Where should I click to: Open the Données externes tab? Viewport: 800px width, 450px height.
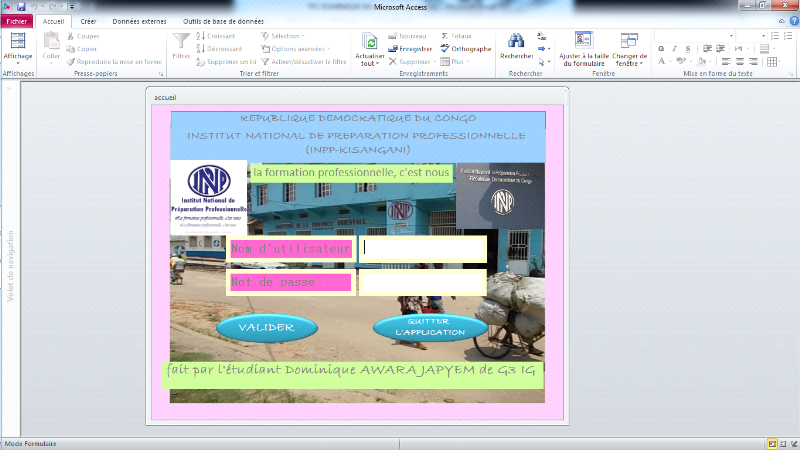(x=140, y=21)
